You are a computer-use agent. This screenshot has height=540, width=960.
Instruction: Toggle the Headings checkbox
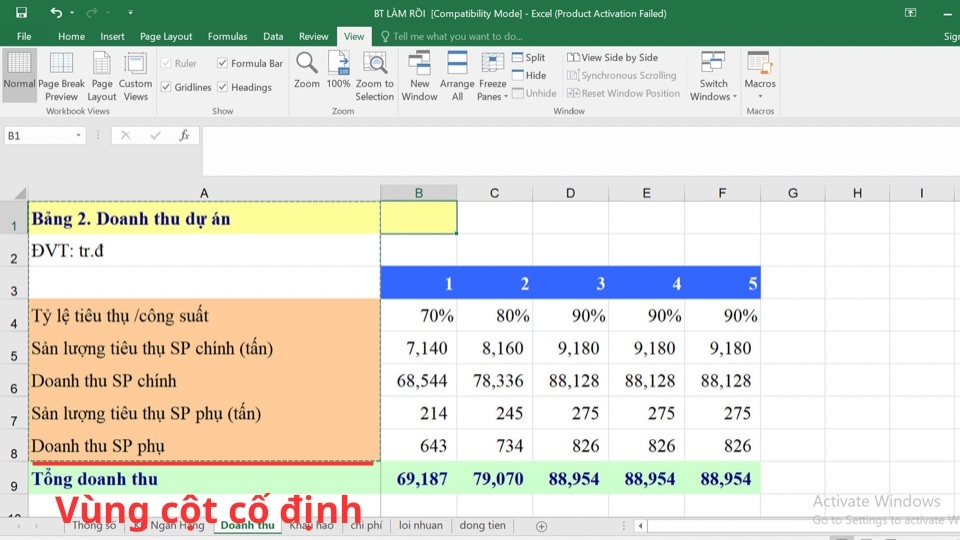(x=222, y=87)
